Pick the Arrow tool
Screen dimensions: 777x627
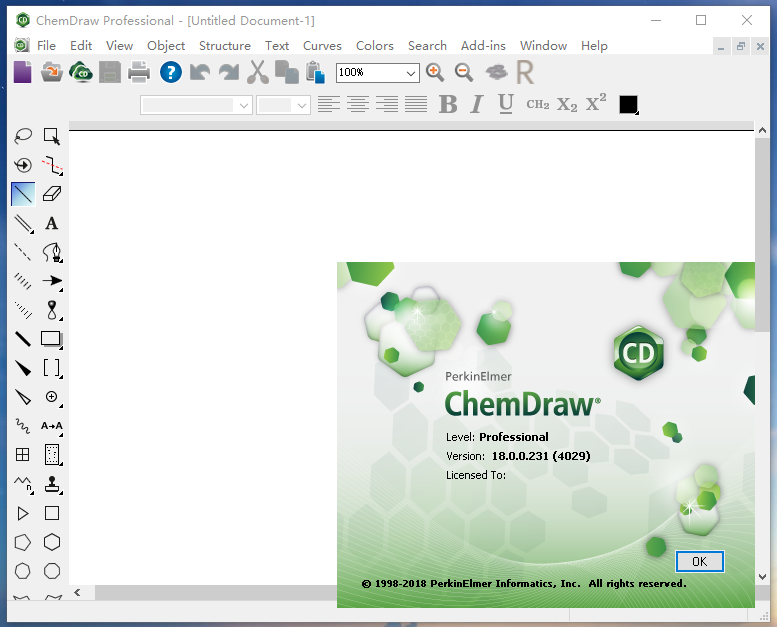[52, 281]
